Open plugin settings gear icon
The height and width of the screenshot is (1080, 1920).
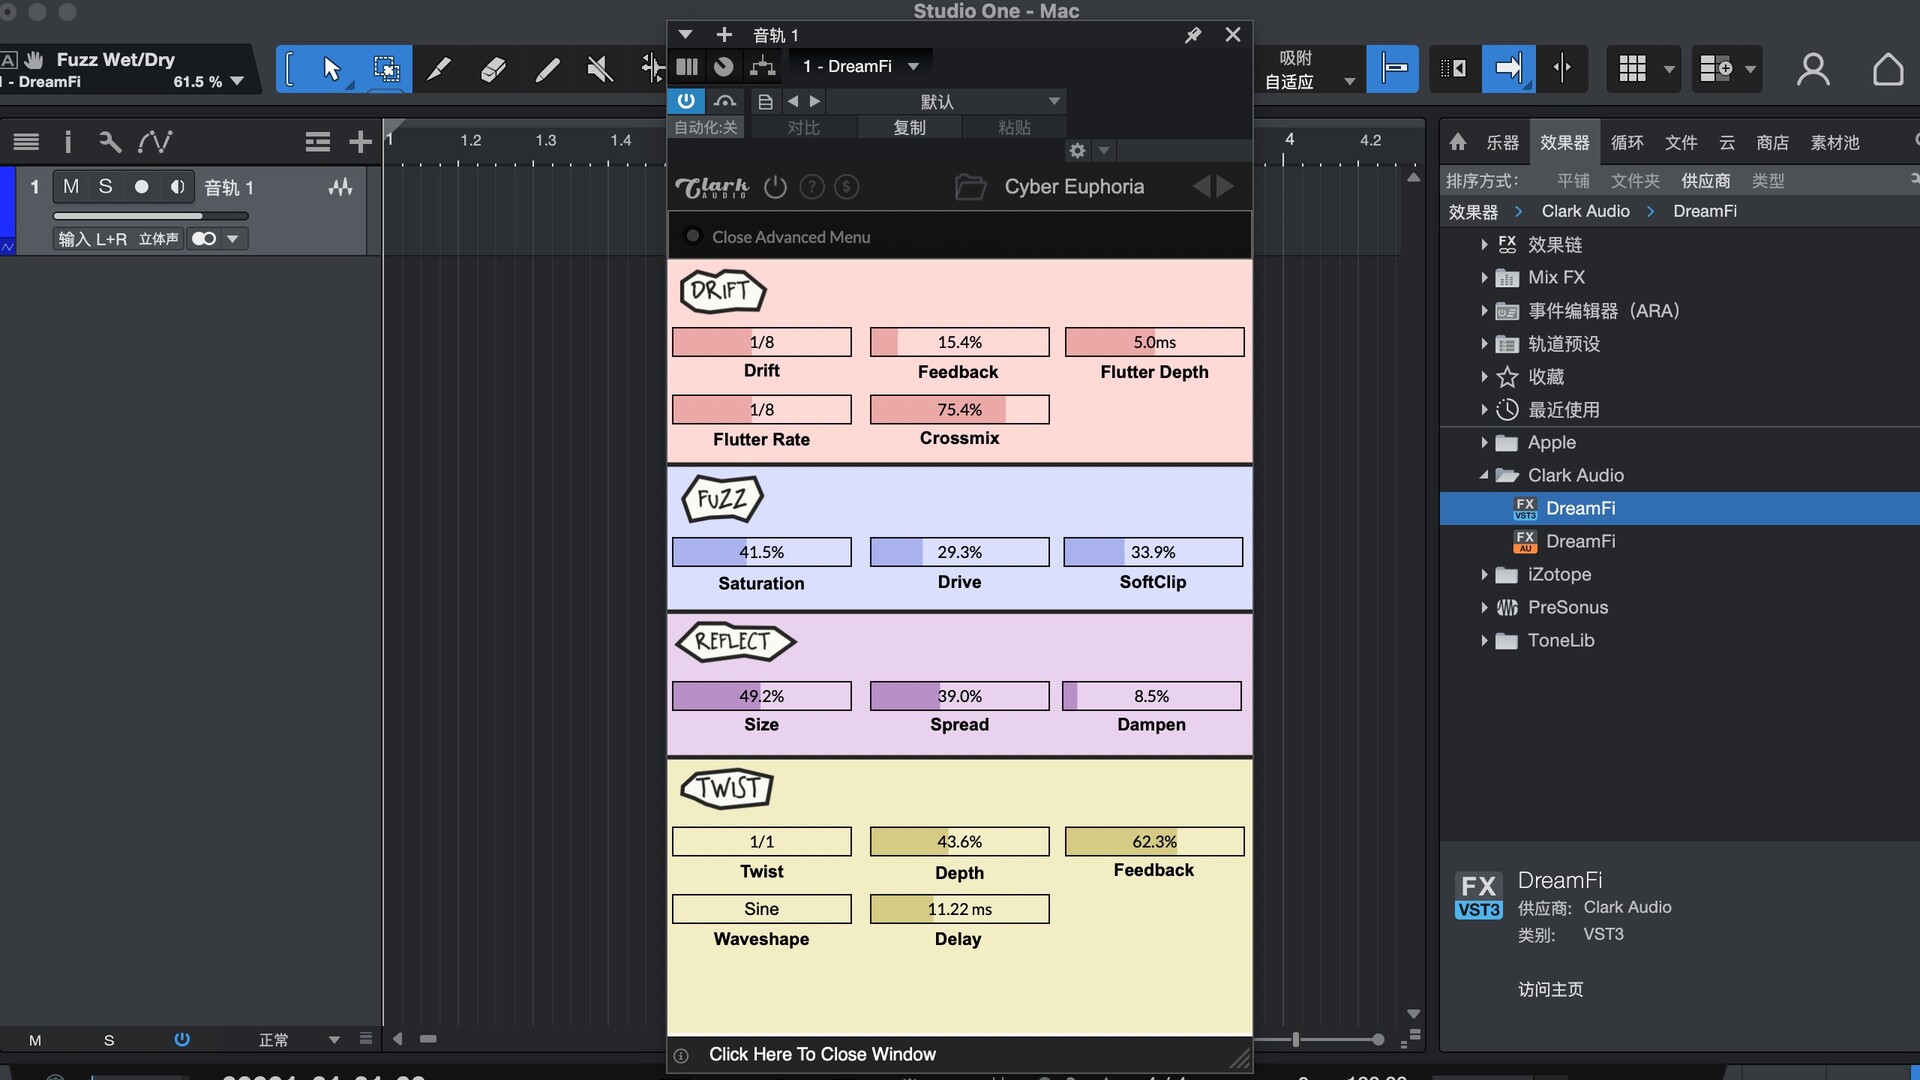[1077, 151]
